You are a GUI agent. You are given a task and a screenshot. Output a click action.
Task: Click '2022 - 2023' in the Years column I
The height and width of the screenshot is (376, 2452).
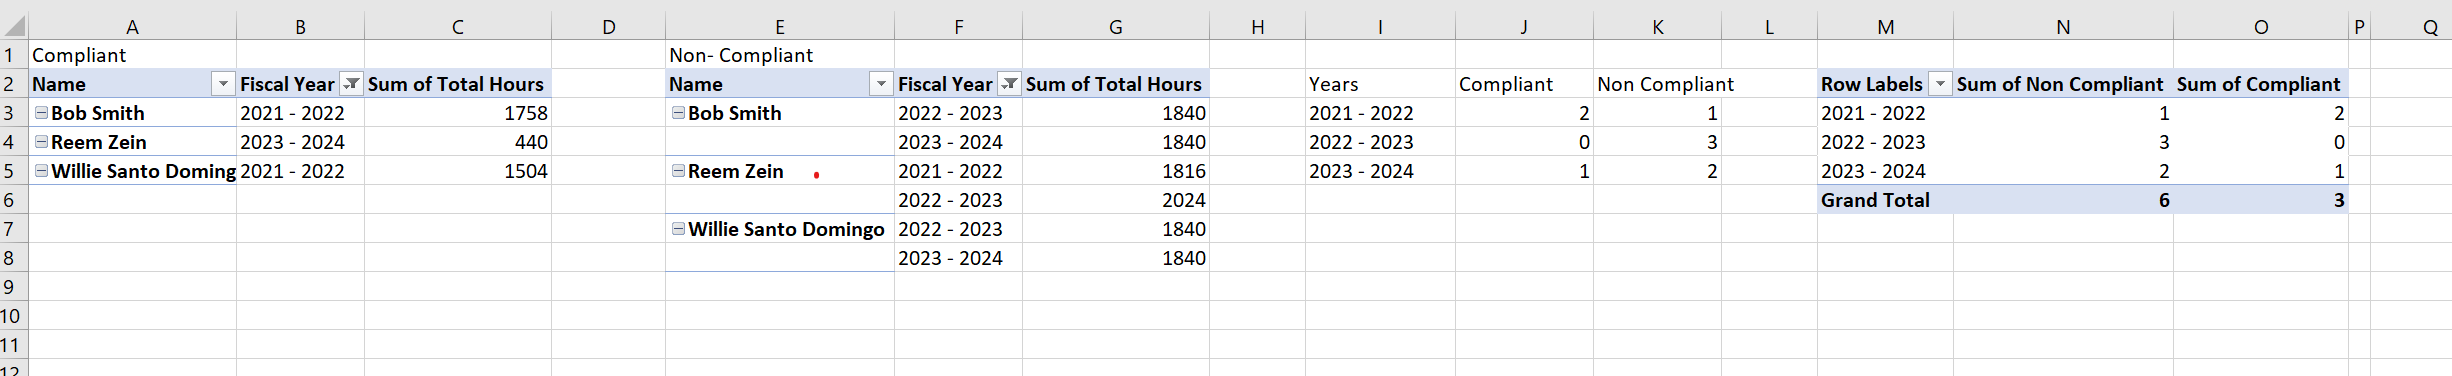[1381, 142]
